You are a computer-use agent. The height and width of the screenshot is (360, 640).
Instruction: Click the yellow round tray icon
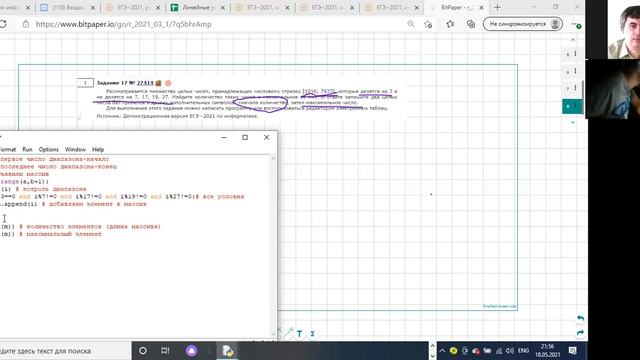[x=453, y=351]
